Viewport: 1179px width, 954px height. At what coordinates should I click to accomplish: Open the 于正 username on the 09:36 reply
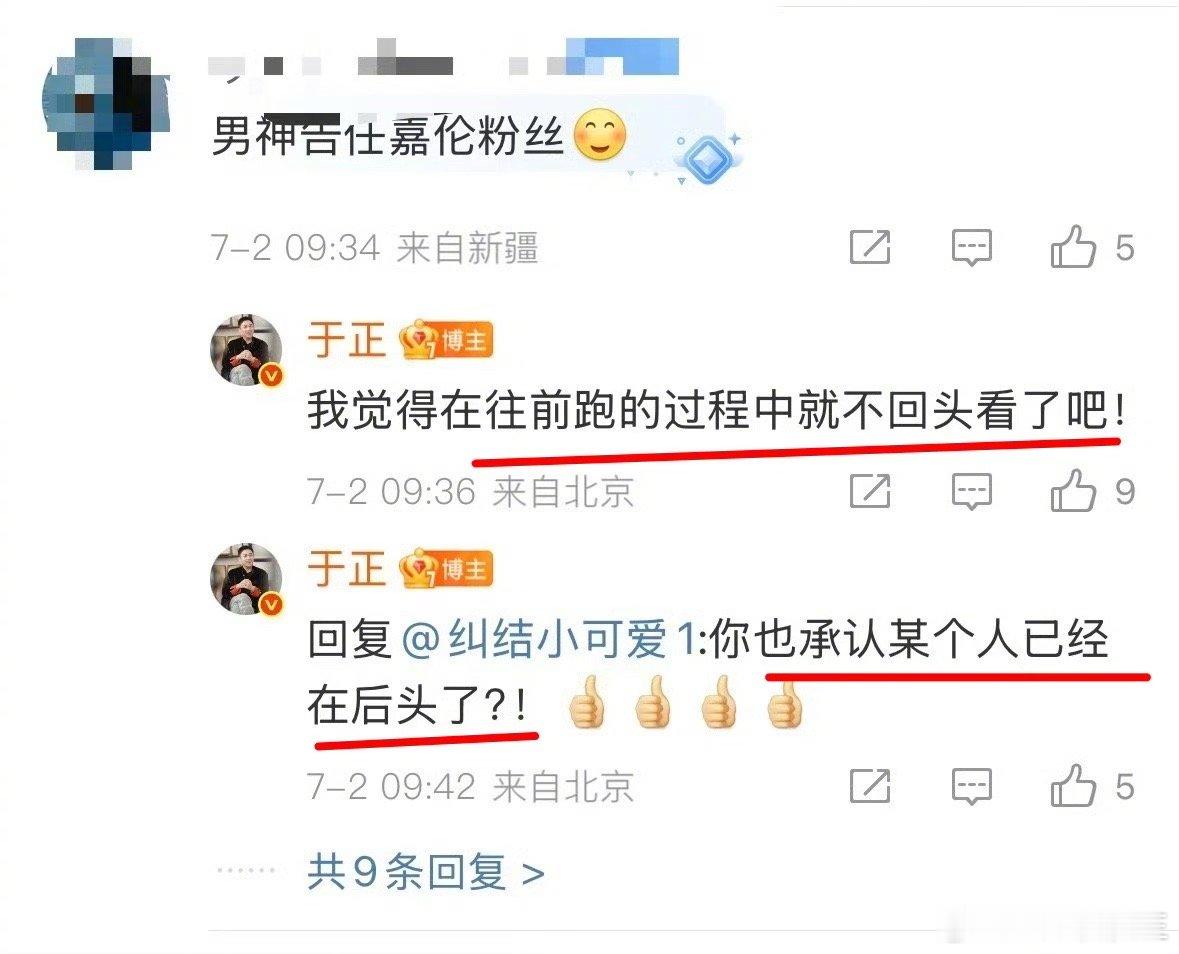(x=346, y=340)
